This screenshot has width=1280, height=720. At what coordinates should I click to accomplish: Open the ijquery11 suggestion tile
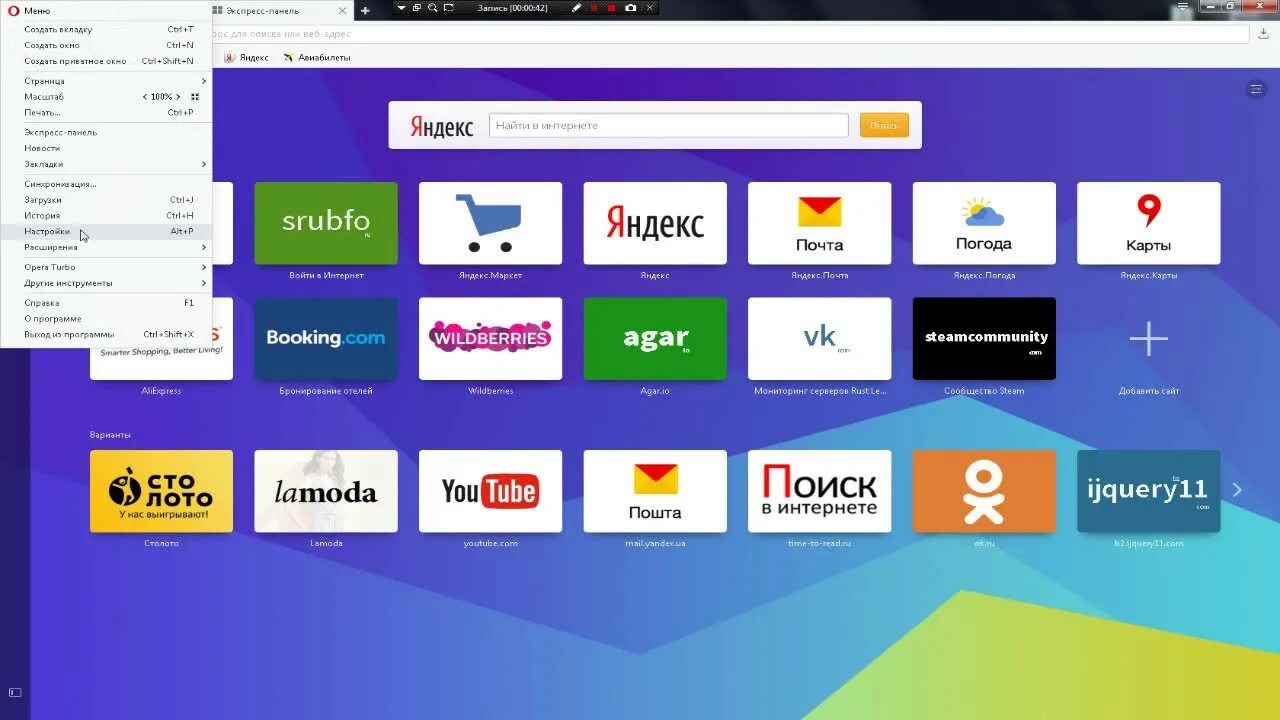pos(1148,491)
